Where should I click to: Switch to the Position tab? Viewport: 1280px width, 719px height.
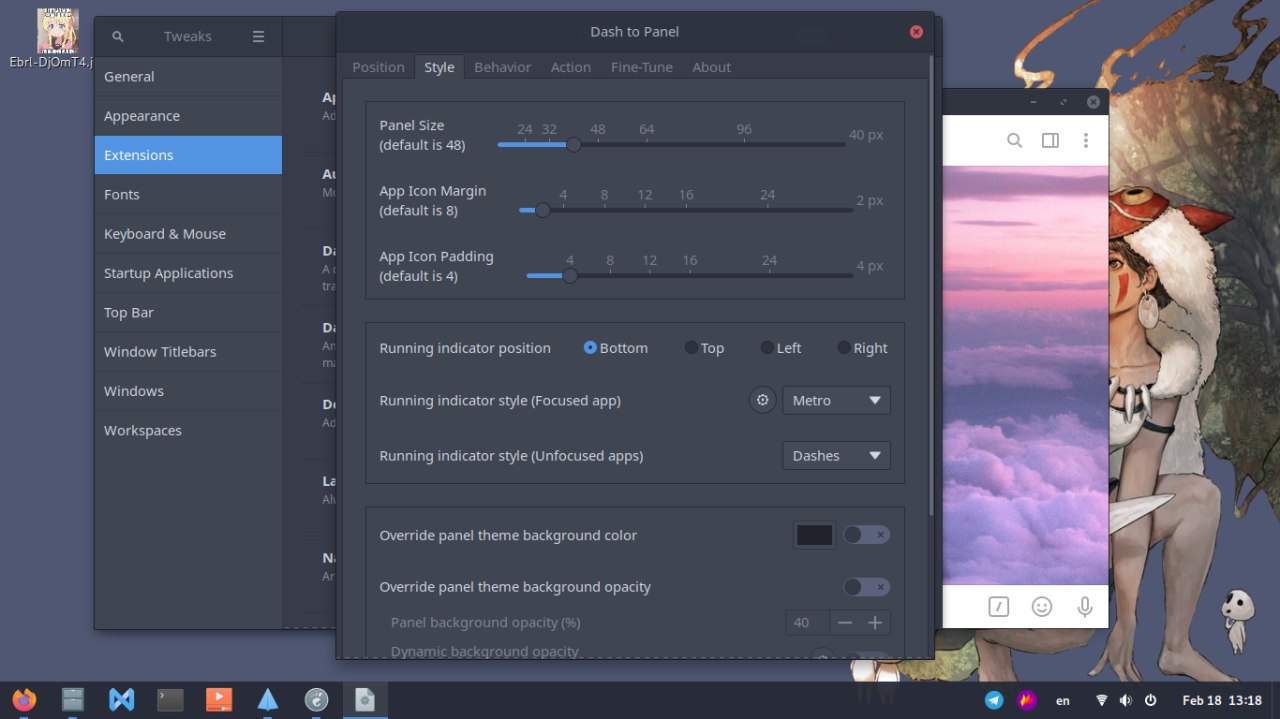(378, 67)
